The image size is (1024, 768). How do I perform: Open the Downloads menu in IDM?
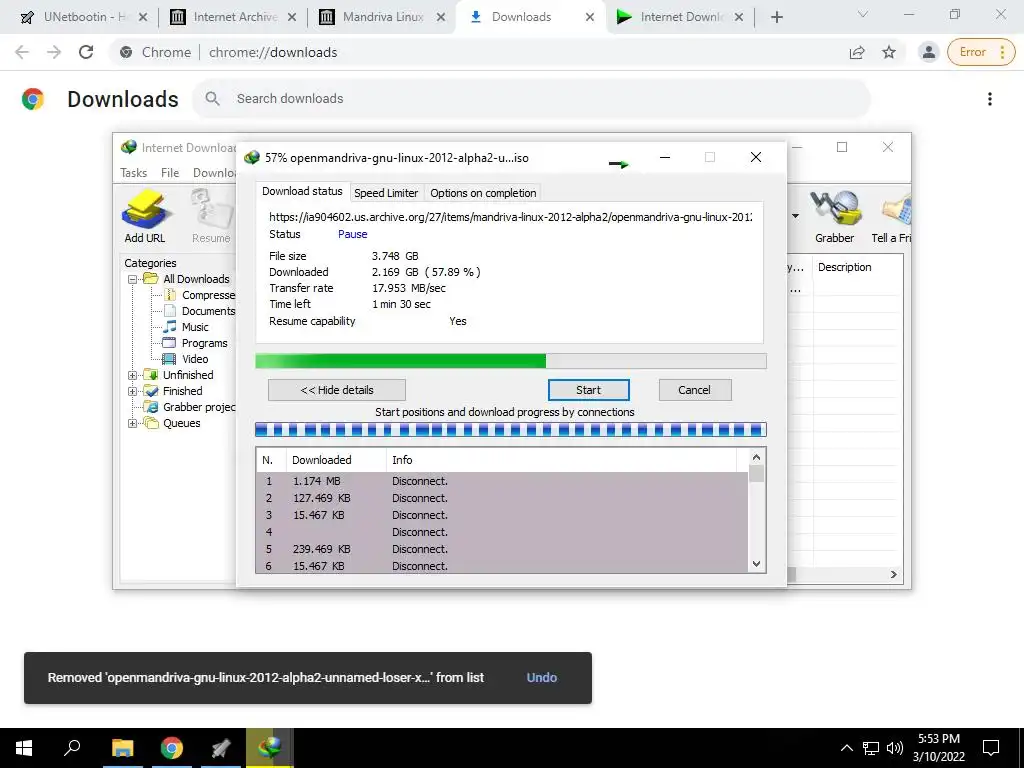click(x=214, y=172)
